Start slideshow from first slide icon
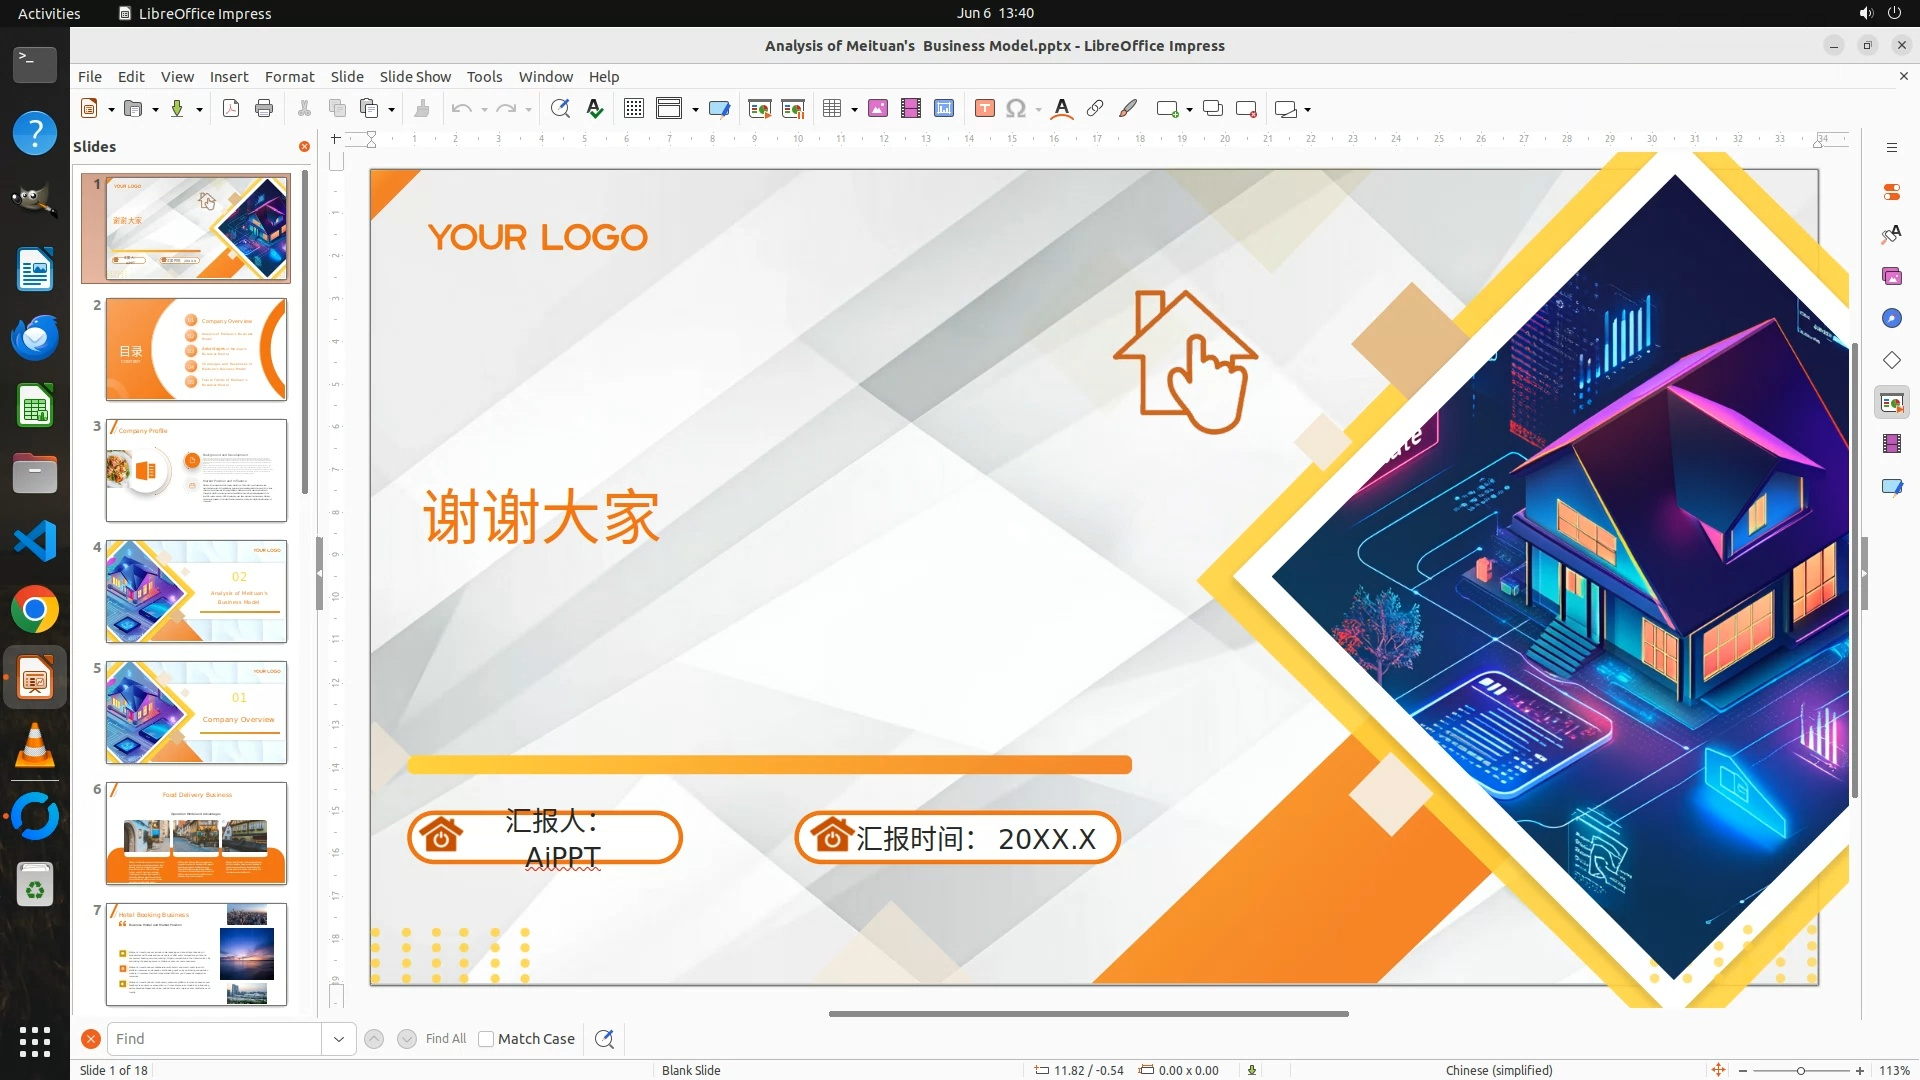The height and width of the screenshot is (1080, 1920). click(x=760, y=109)
